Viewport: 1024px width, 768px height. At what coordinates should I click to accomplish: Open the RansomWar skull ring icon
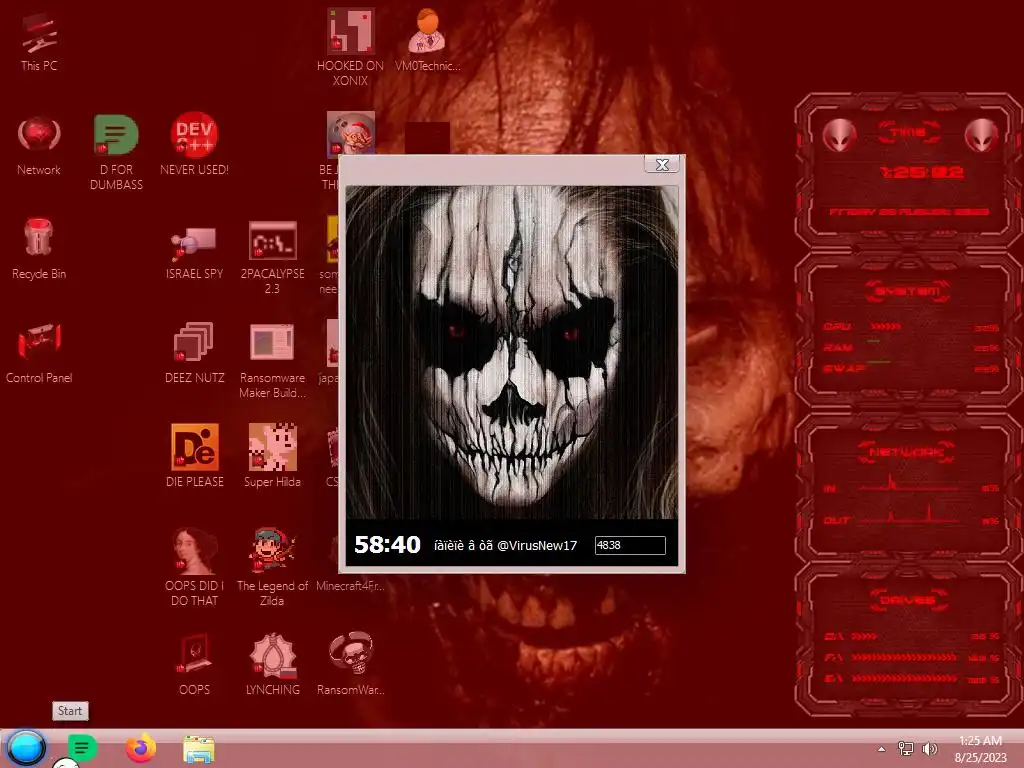click(350, 664)
